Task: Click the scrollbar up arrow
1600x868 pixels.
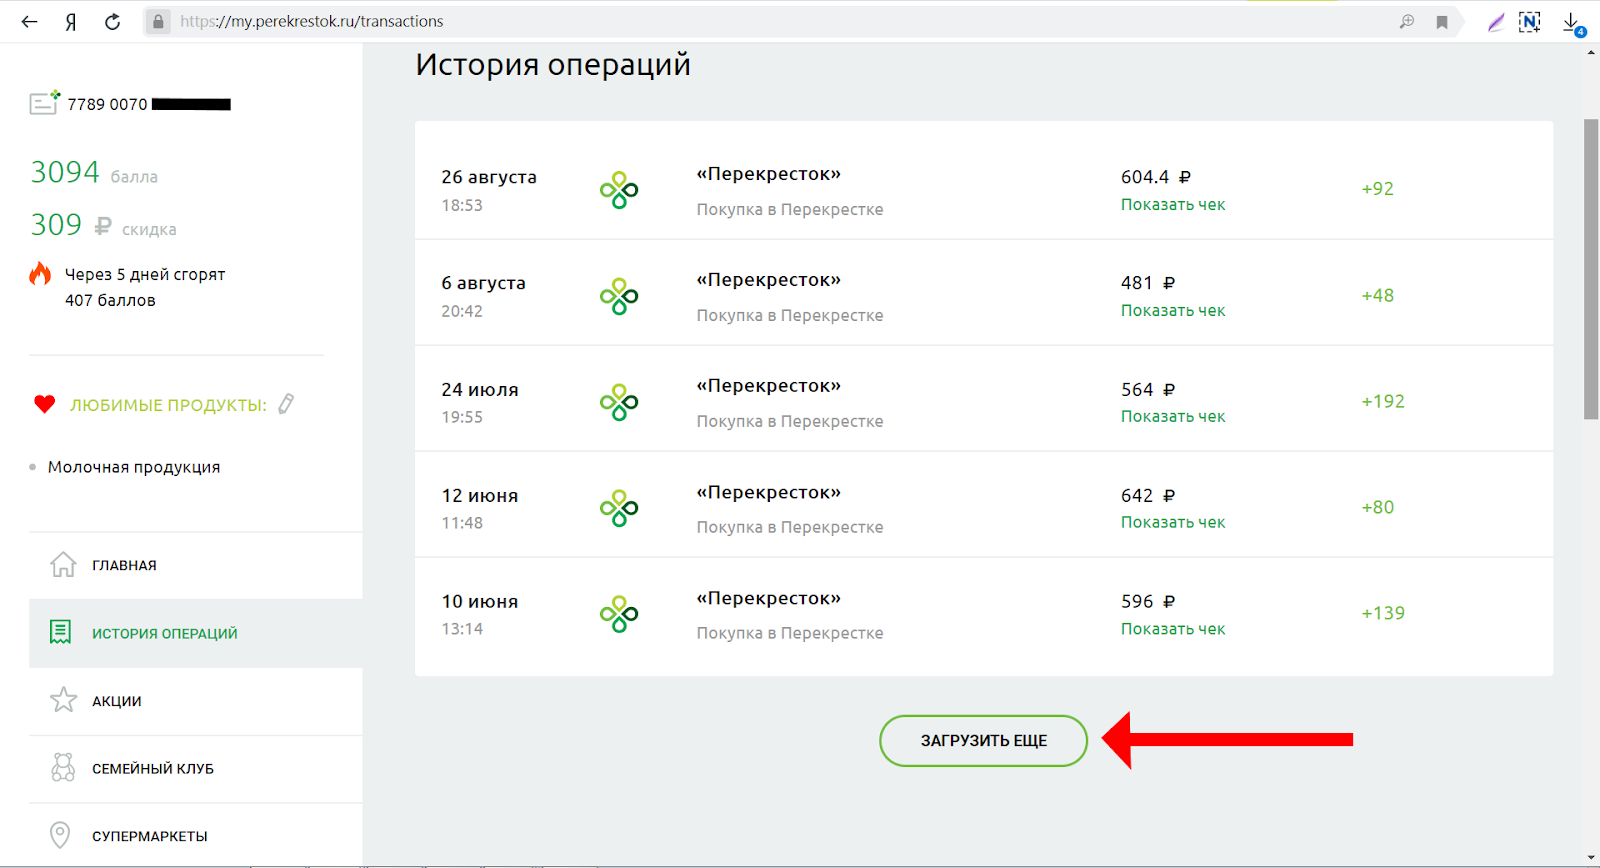Action: pos(1591,52)
